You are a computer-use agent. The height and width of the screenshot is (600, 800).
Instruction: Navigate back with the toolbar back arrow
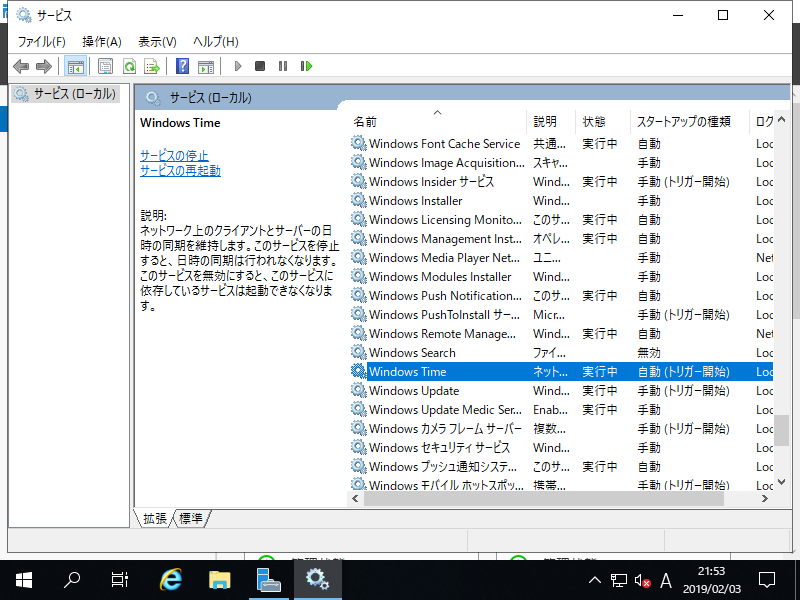click(x=21, y=66)
